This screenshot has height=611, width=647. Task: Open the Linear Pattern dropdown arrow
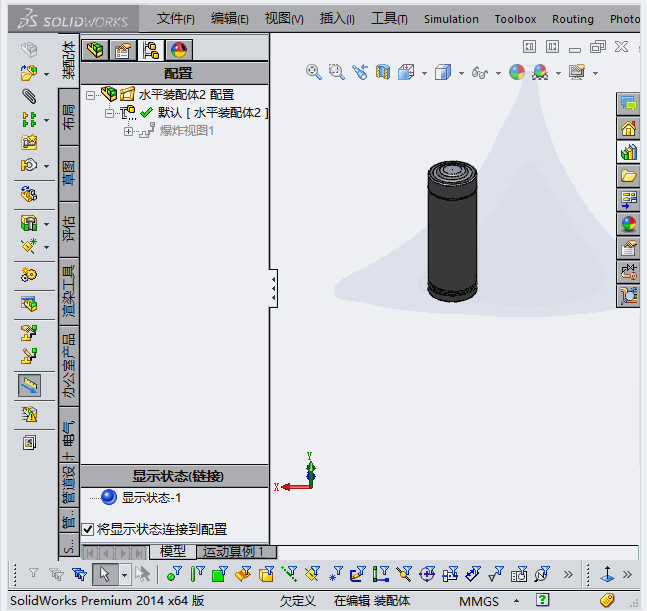(x=46, y=120)
